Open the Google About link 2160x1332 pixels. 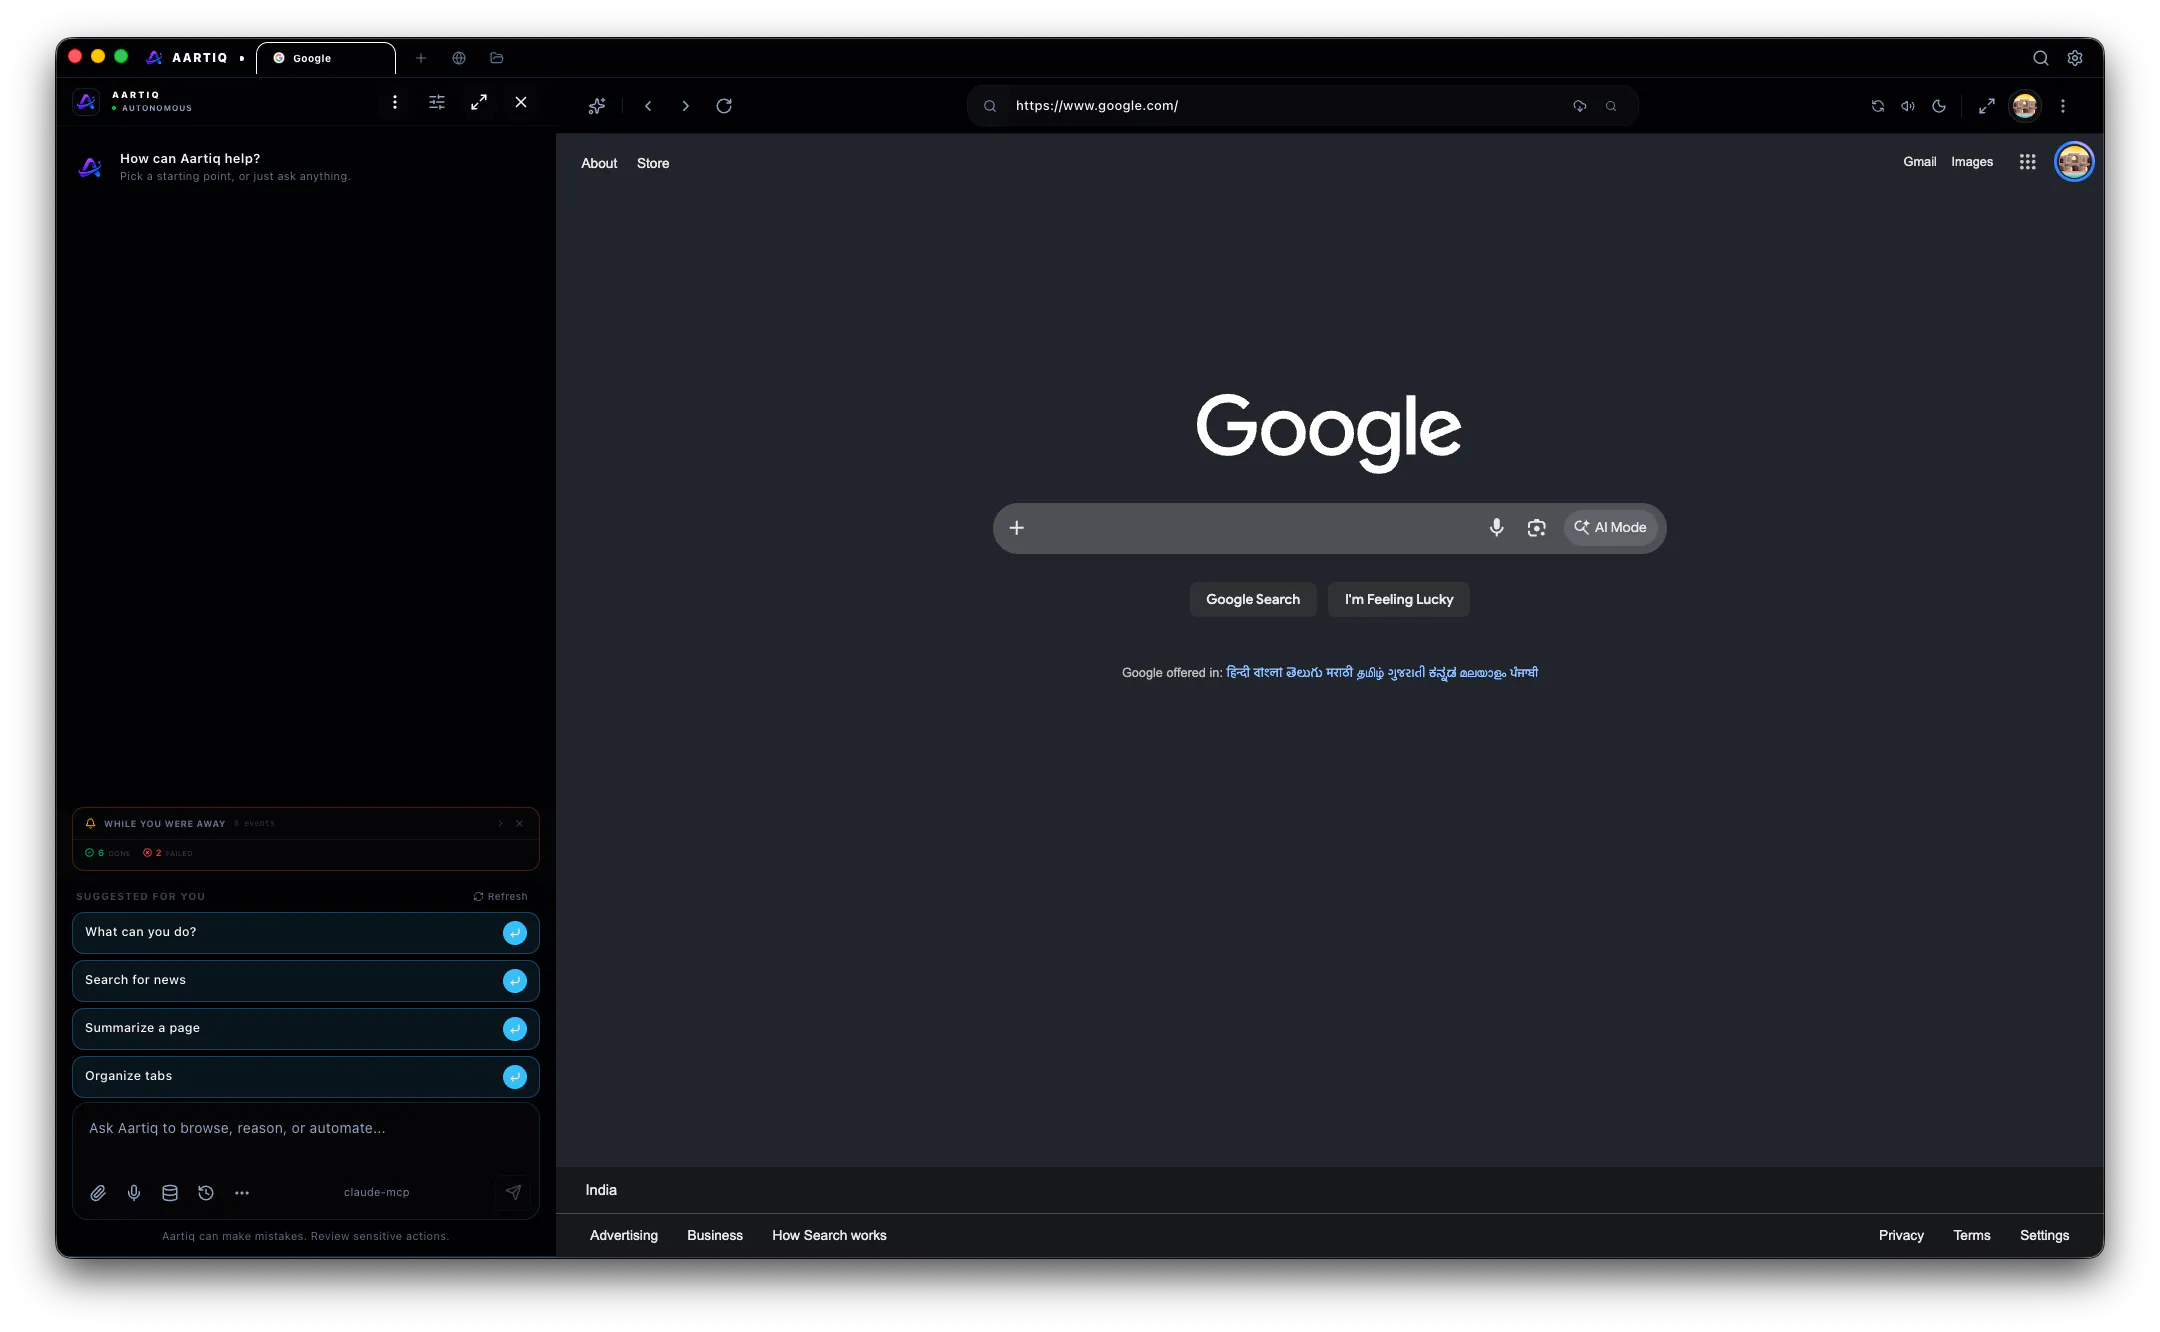point(599,164)
